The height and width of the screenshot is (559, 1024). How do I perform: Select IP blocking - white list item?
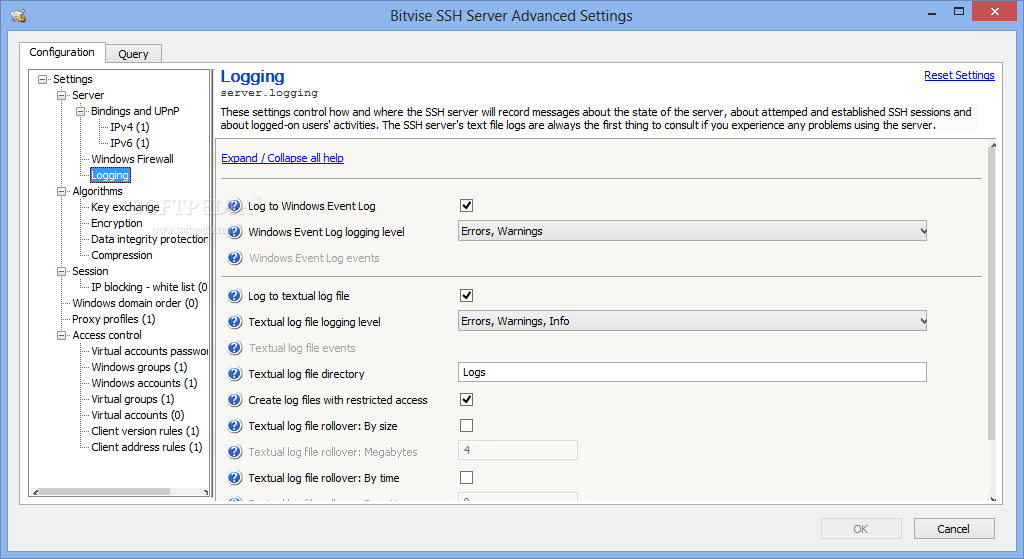tap(149, 287)
